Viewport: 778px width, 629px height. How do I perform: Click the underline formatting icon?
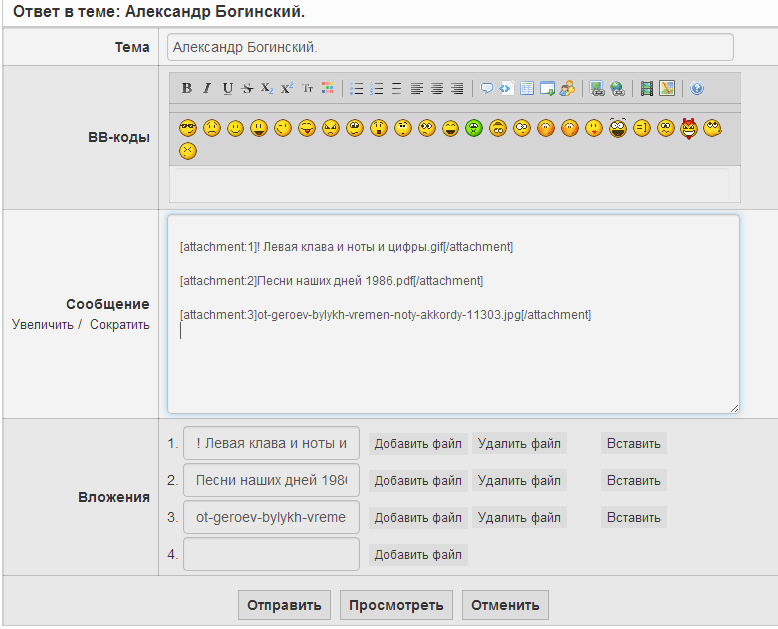coord(227,88)
